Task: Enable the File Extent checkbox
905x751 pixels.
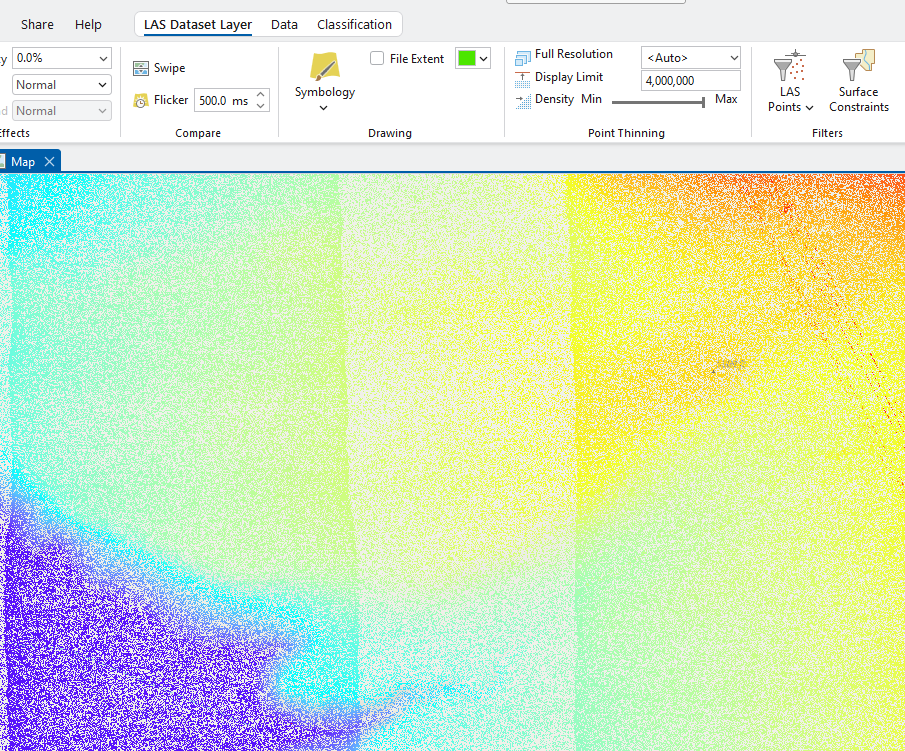Action: pyautogui.click(x=376, y=58)
